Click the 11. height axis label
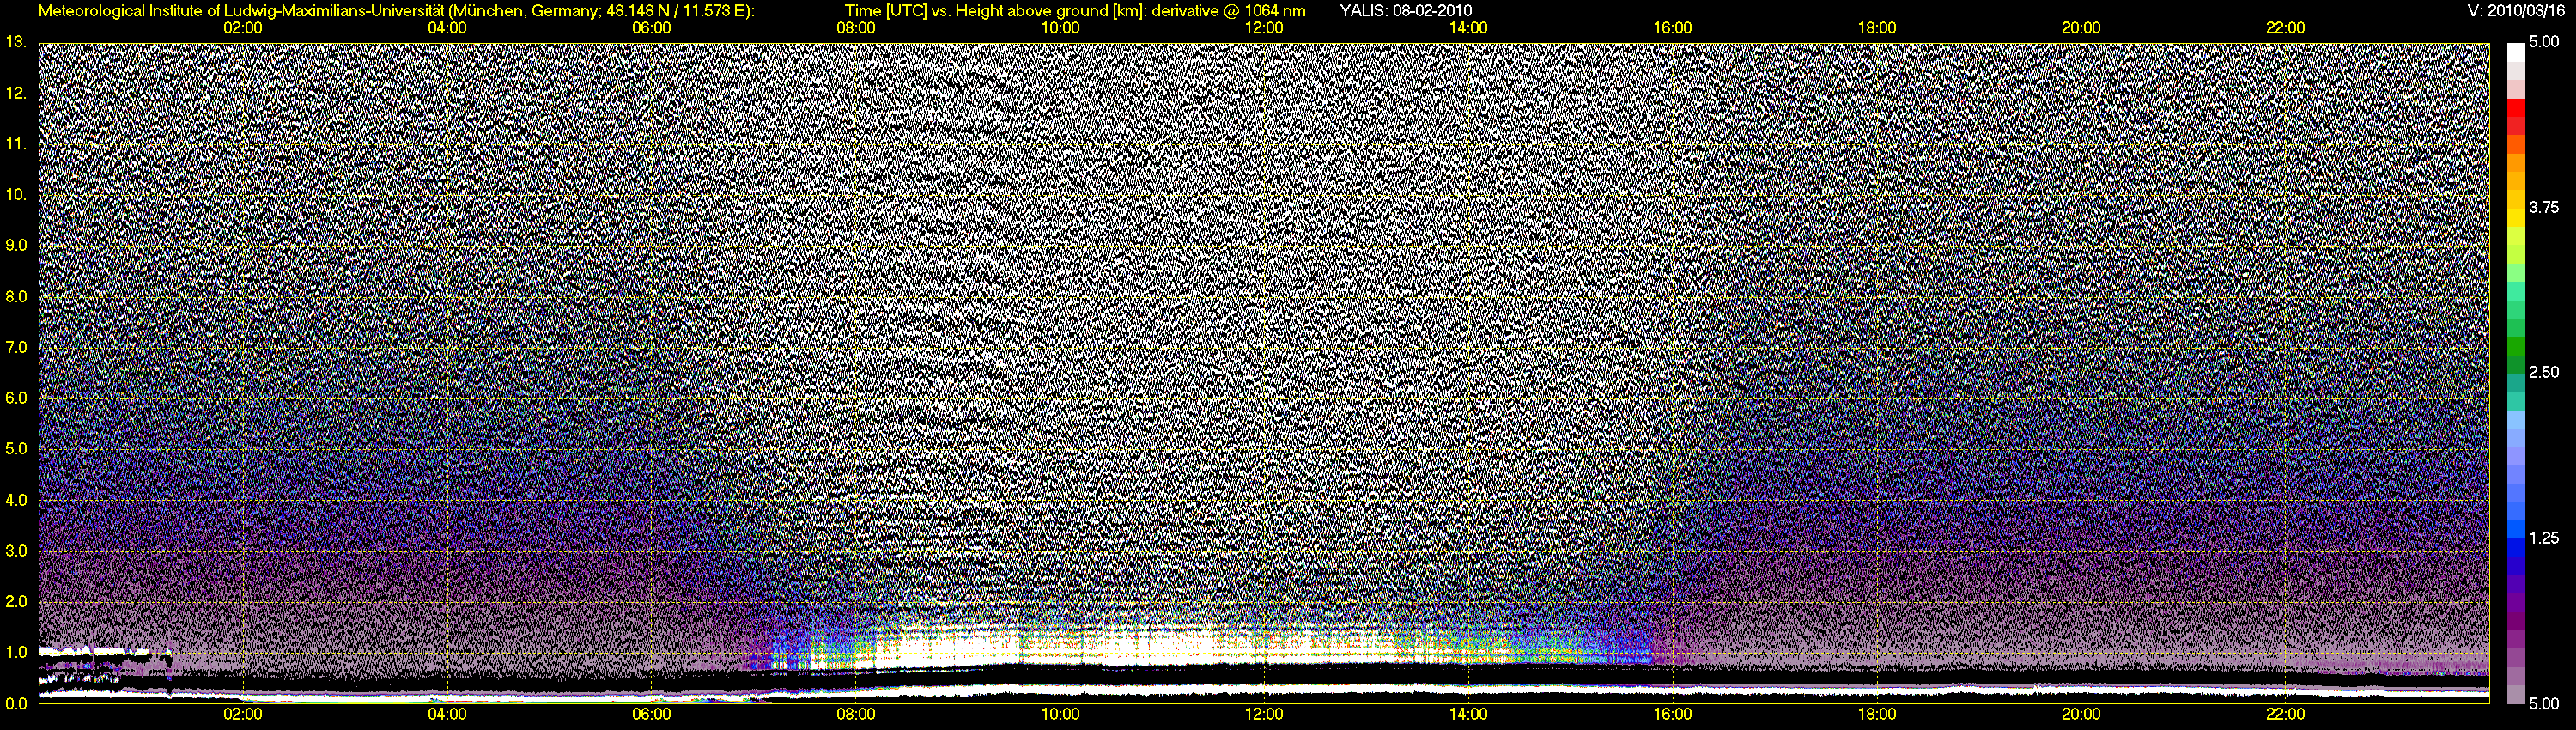Screen dimensions: 2576x730 [16, 144]
